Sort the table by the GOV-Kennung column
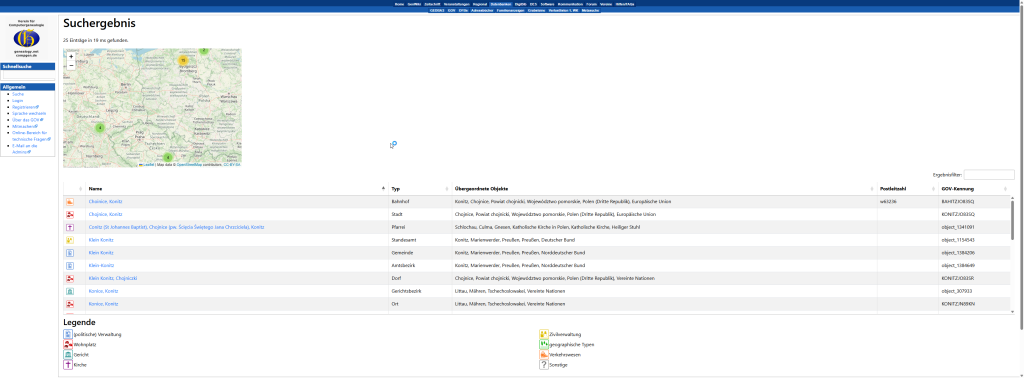Image resolution: width=1024 pixels, height=378 pixels. (x=974, y=189)
